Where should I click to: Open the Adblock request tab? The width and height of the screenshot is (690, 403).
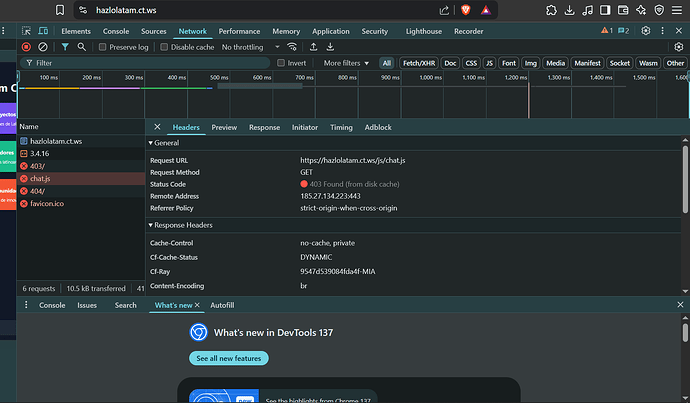point(378,128)
